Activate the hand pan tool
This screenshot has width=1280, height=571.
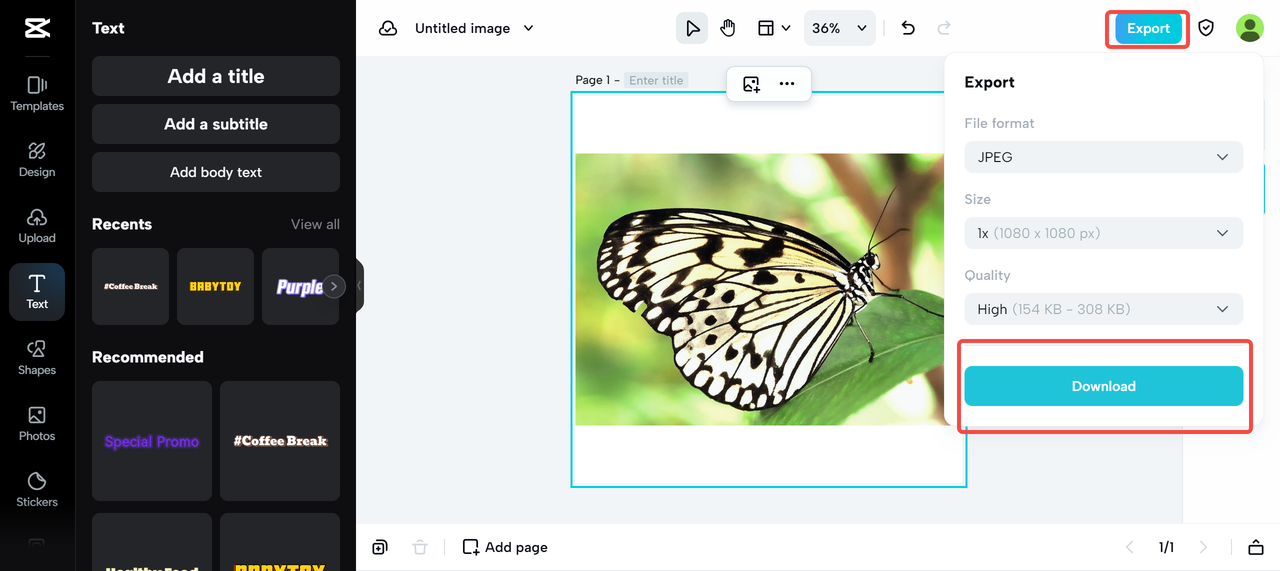point(728,28)
